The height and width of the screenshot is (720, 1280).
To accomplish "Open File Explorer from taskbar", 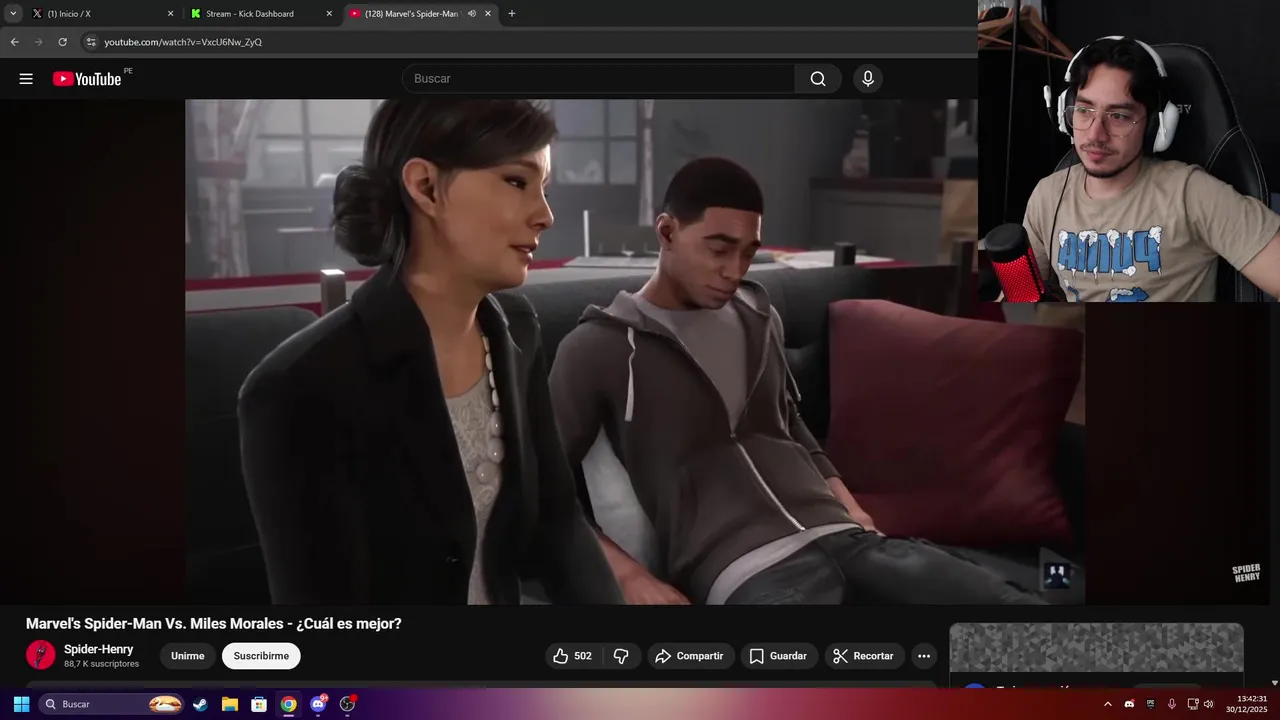I will (230, 704).
